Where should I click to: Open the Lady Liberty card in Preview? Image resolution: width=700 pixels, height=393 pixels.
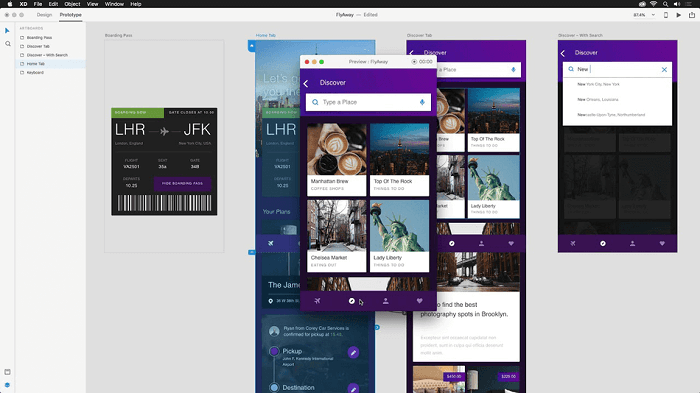coord(400,236)
